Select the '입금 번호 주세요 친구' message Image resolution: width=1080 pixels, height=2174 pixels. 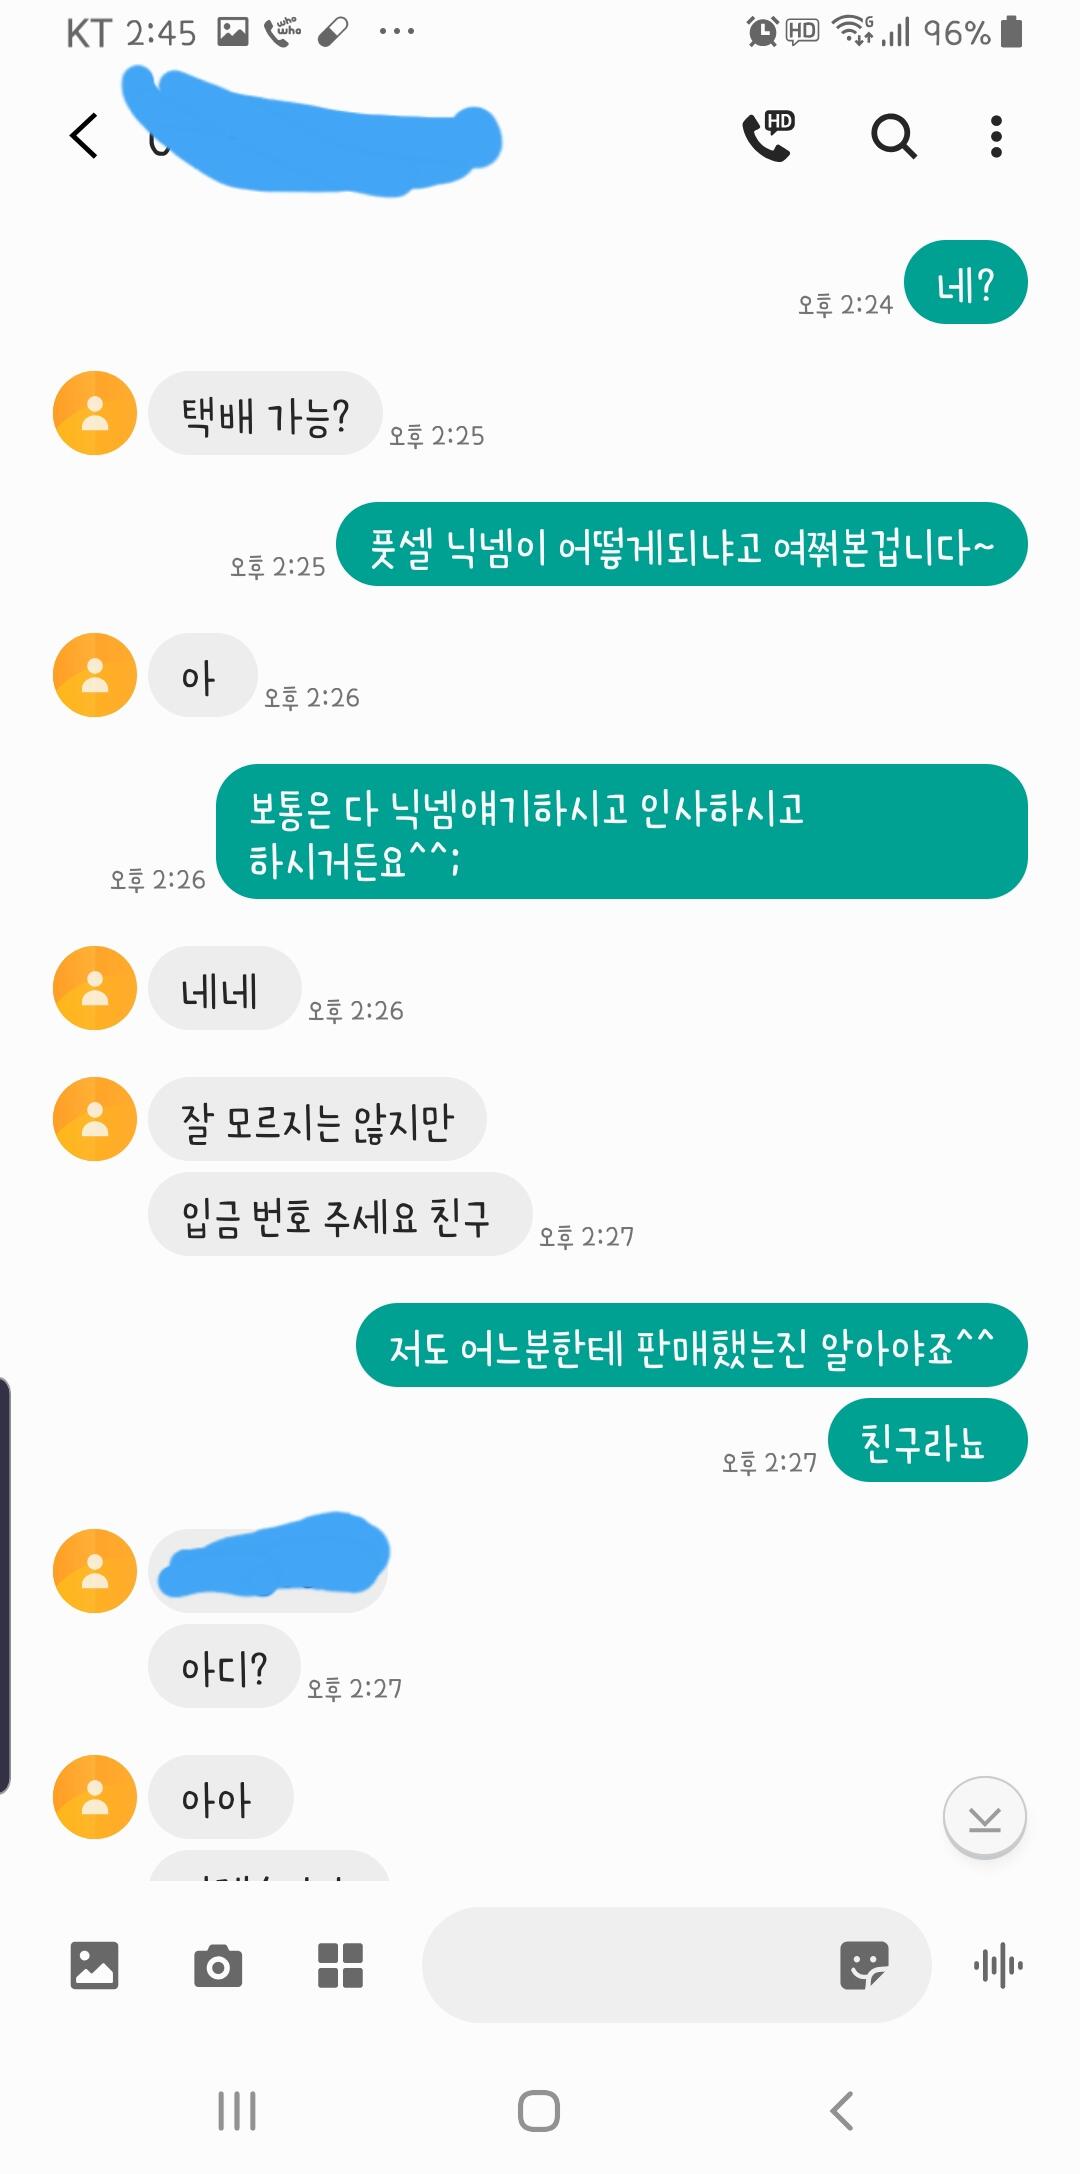(x=340, y=1214)
